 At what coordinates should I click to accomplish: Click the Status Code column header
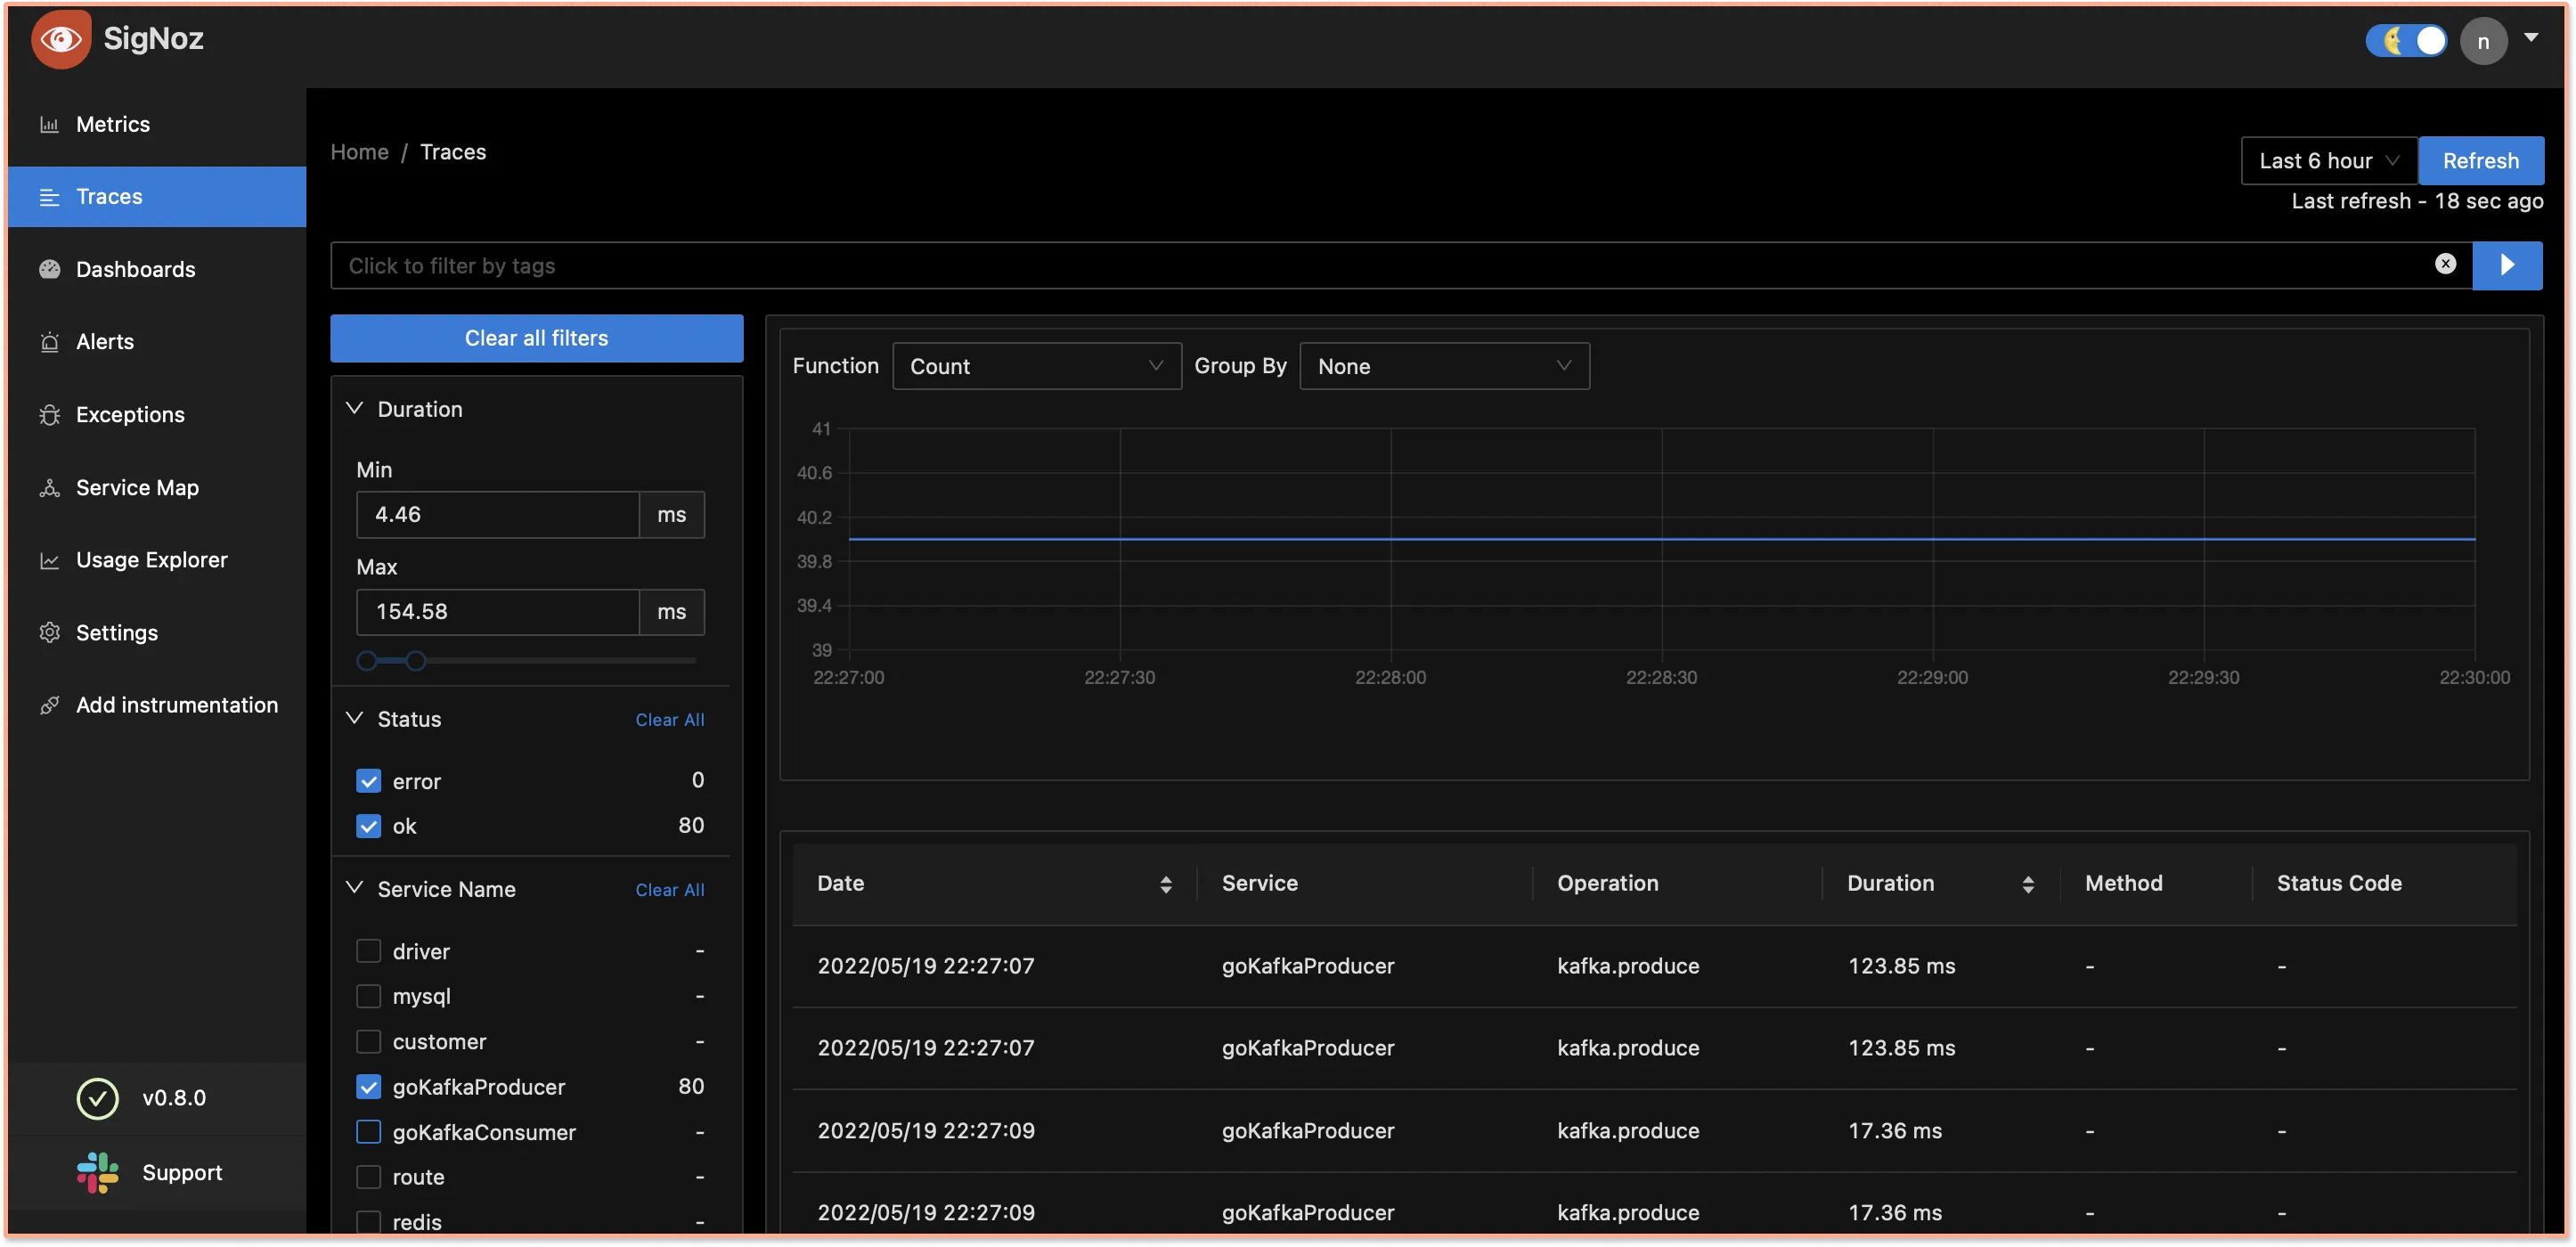2339,884
